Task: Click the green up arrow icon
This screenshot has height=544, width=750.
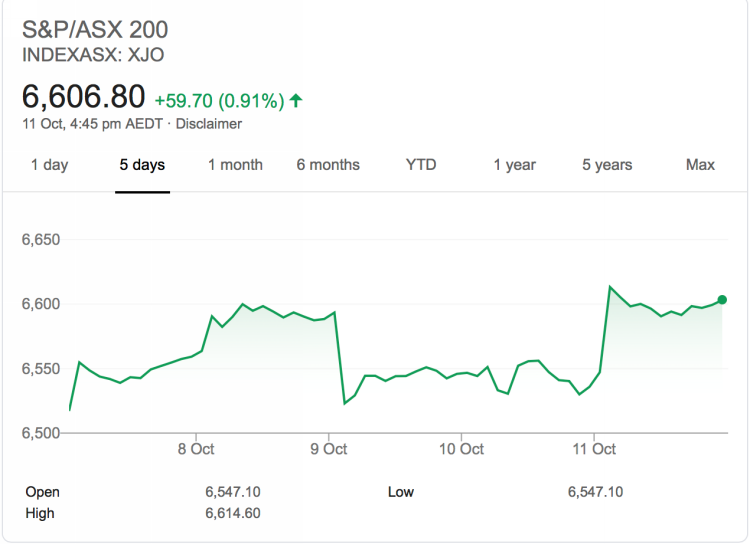Action: click(x=296, y=100)
